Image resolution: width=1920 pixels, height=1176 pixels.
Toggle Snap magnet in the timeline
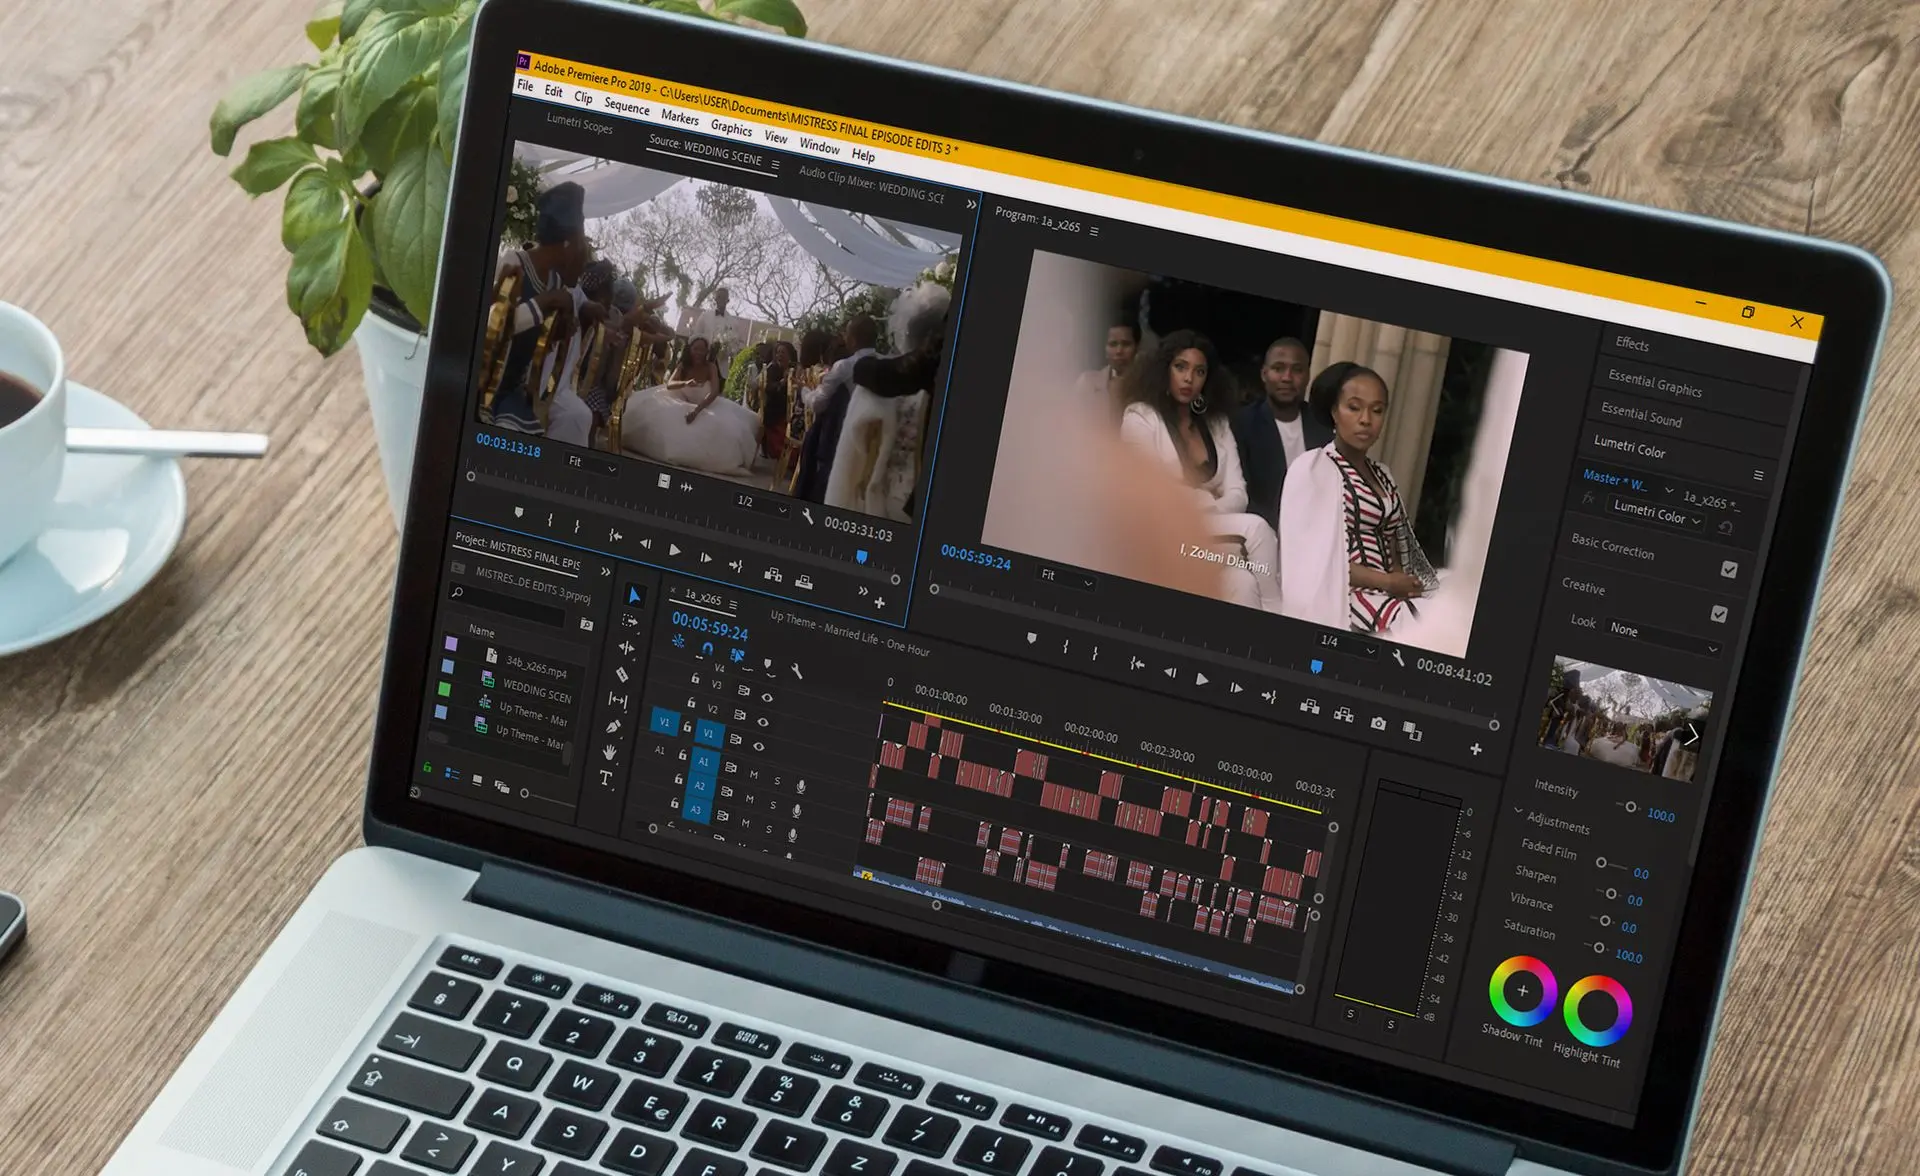(x=707, y=648)
